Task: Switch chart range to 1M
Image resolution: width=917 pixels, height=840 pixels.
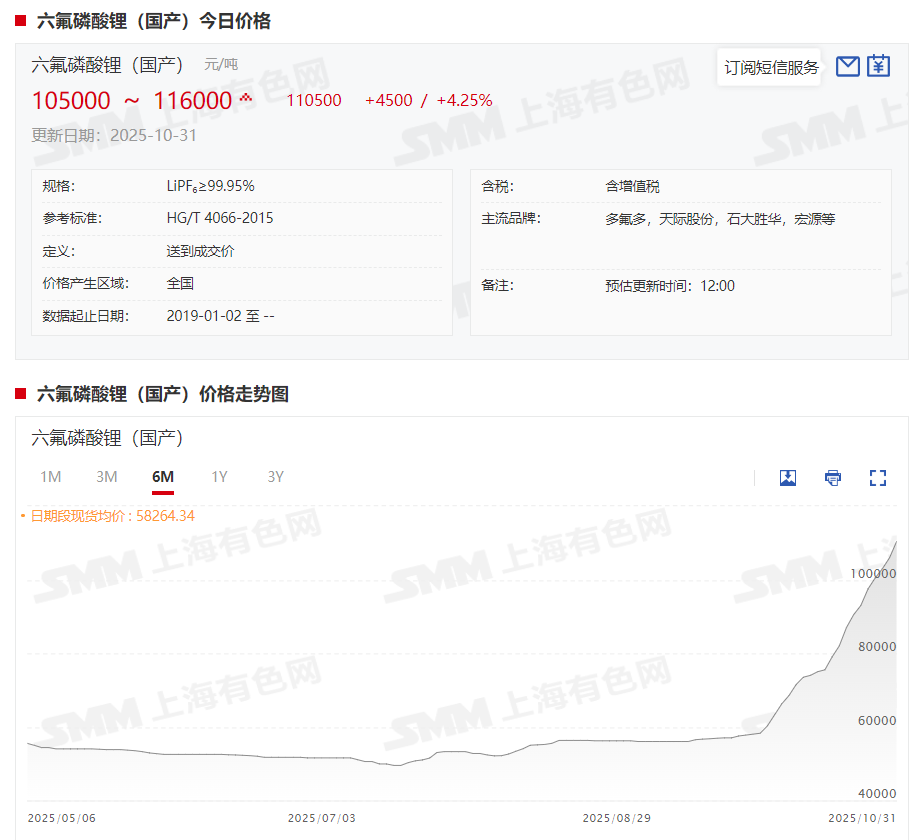Action: click(x=50, y=477)
